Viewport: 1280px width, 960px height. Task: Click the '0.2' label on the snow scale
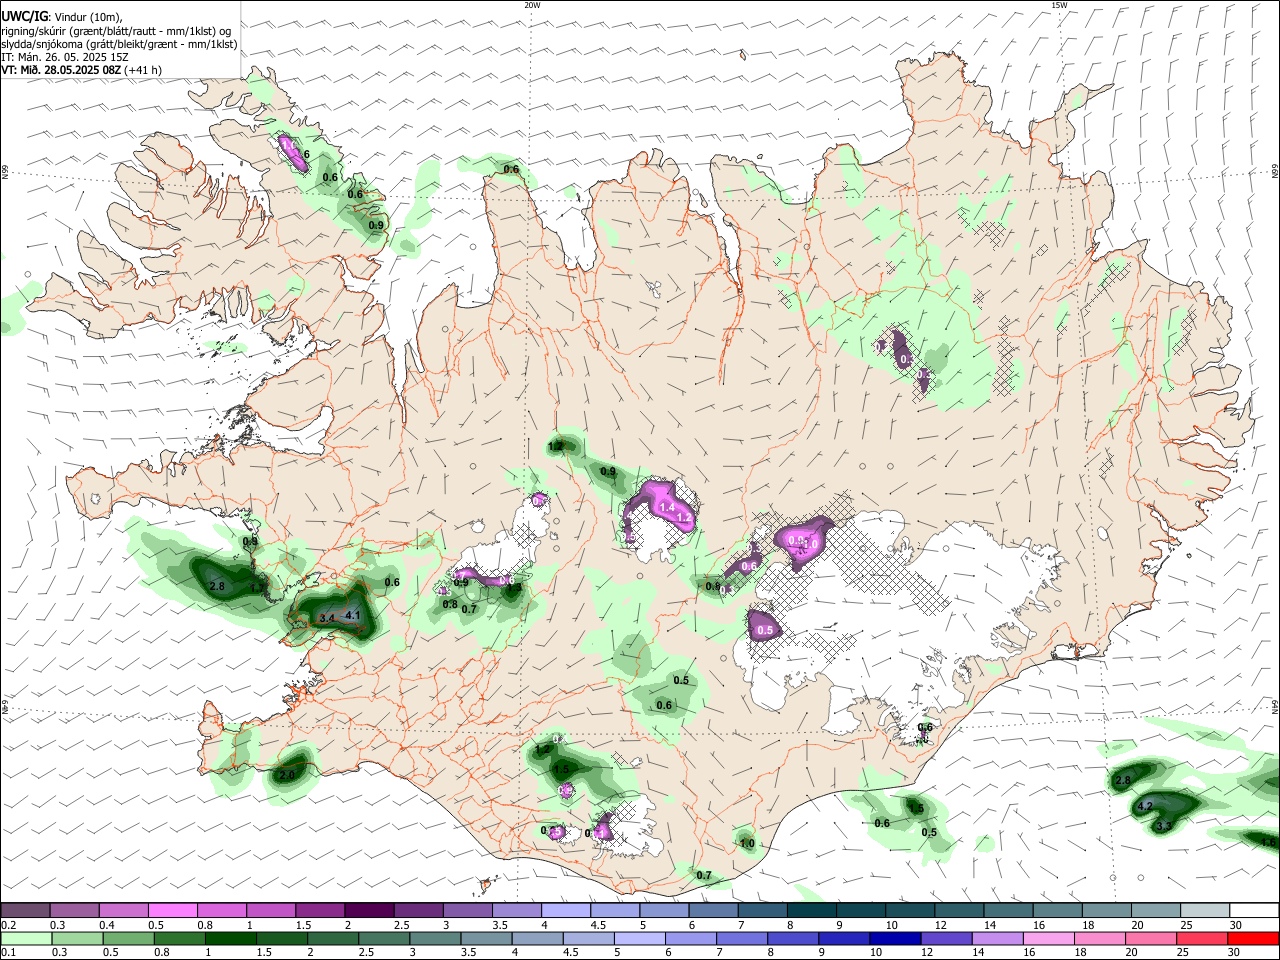point(8,925)
